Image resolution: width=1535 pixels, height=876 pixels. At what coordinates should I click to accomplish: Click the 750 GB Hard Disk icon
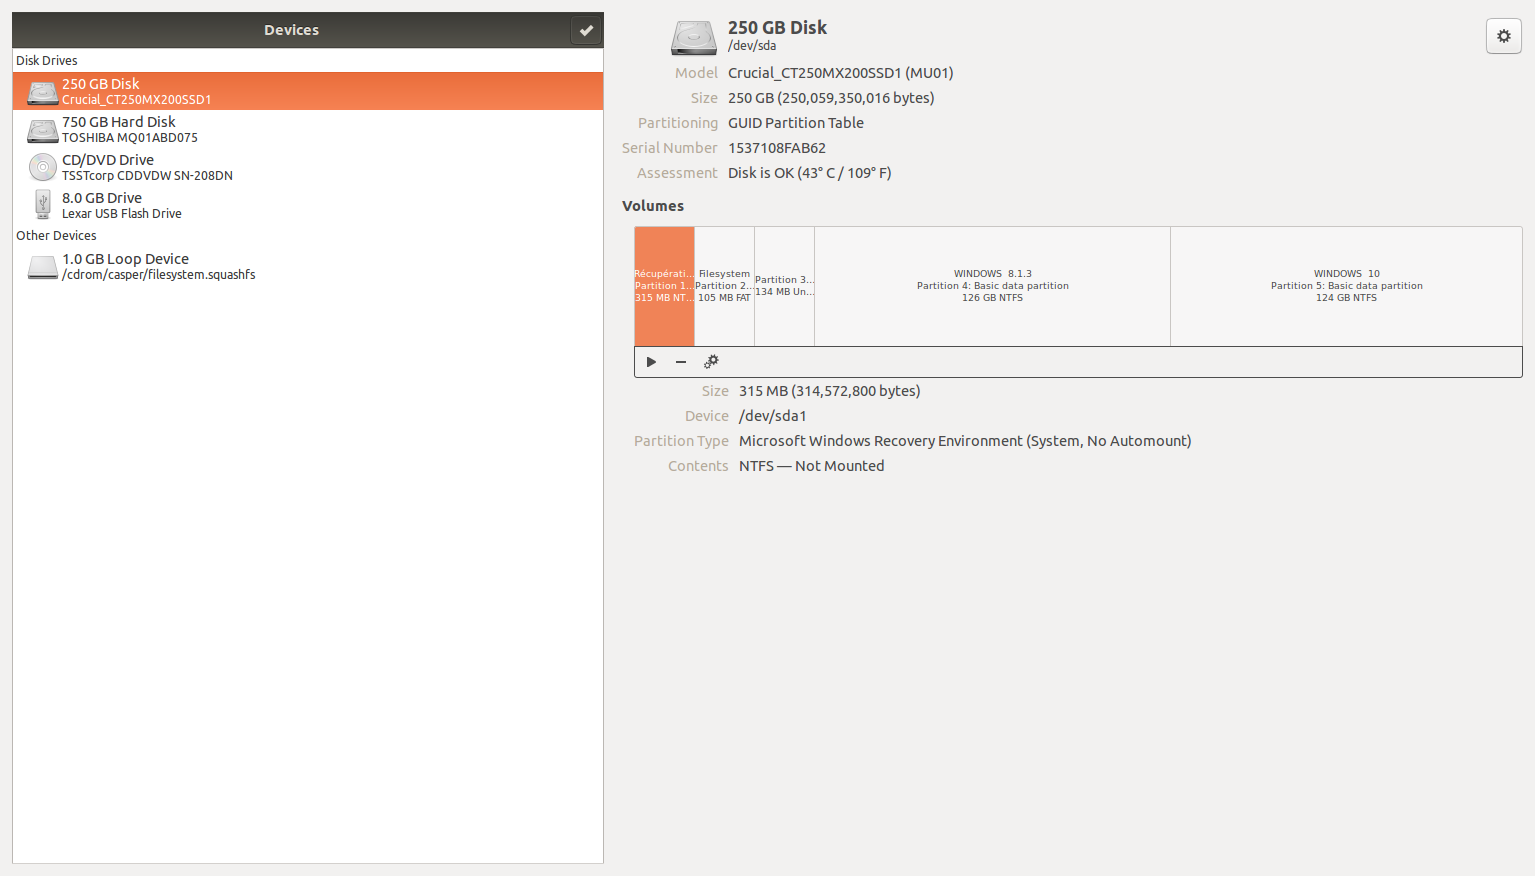(42, 130)
